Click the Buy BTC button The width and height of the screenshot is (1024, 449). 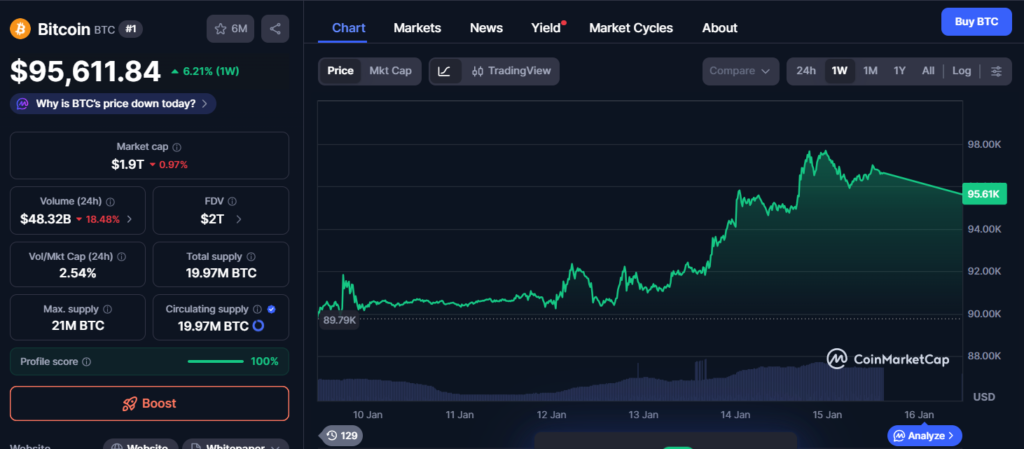pos(976,21)
